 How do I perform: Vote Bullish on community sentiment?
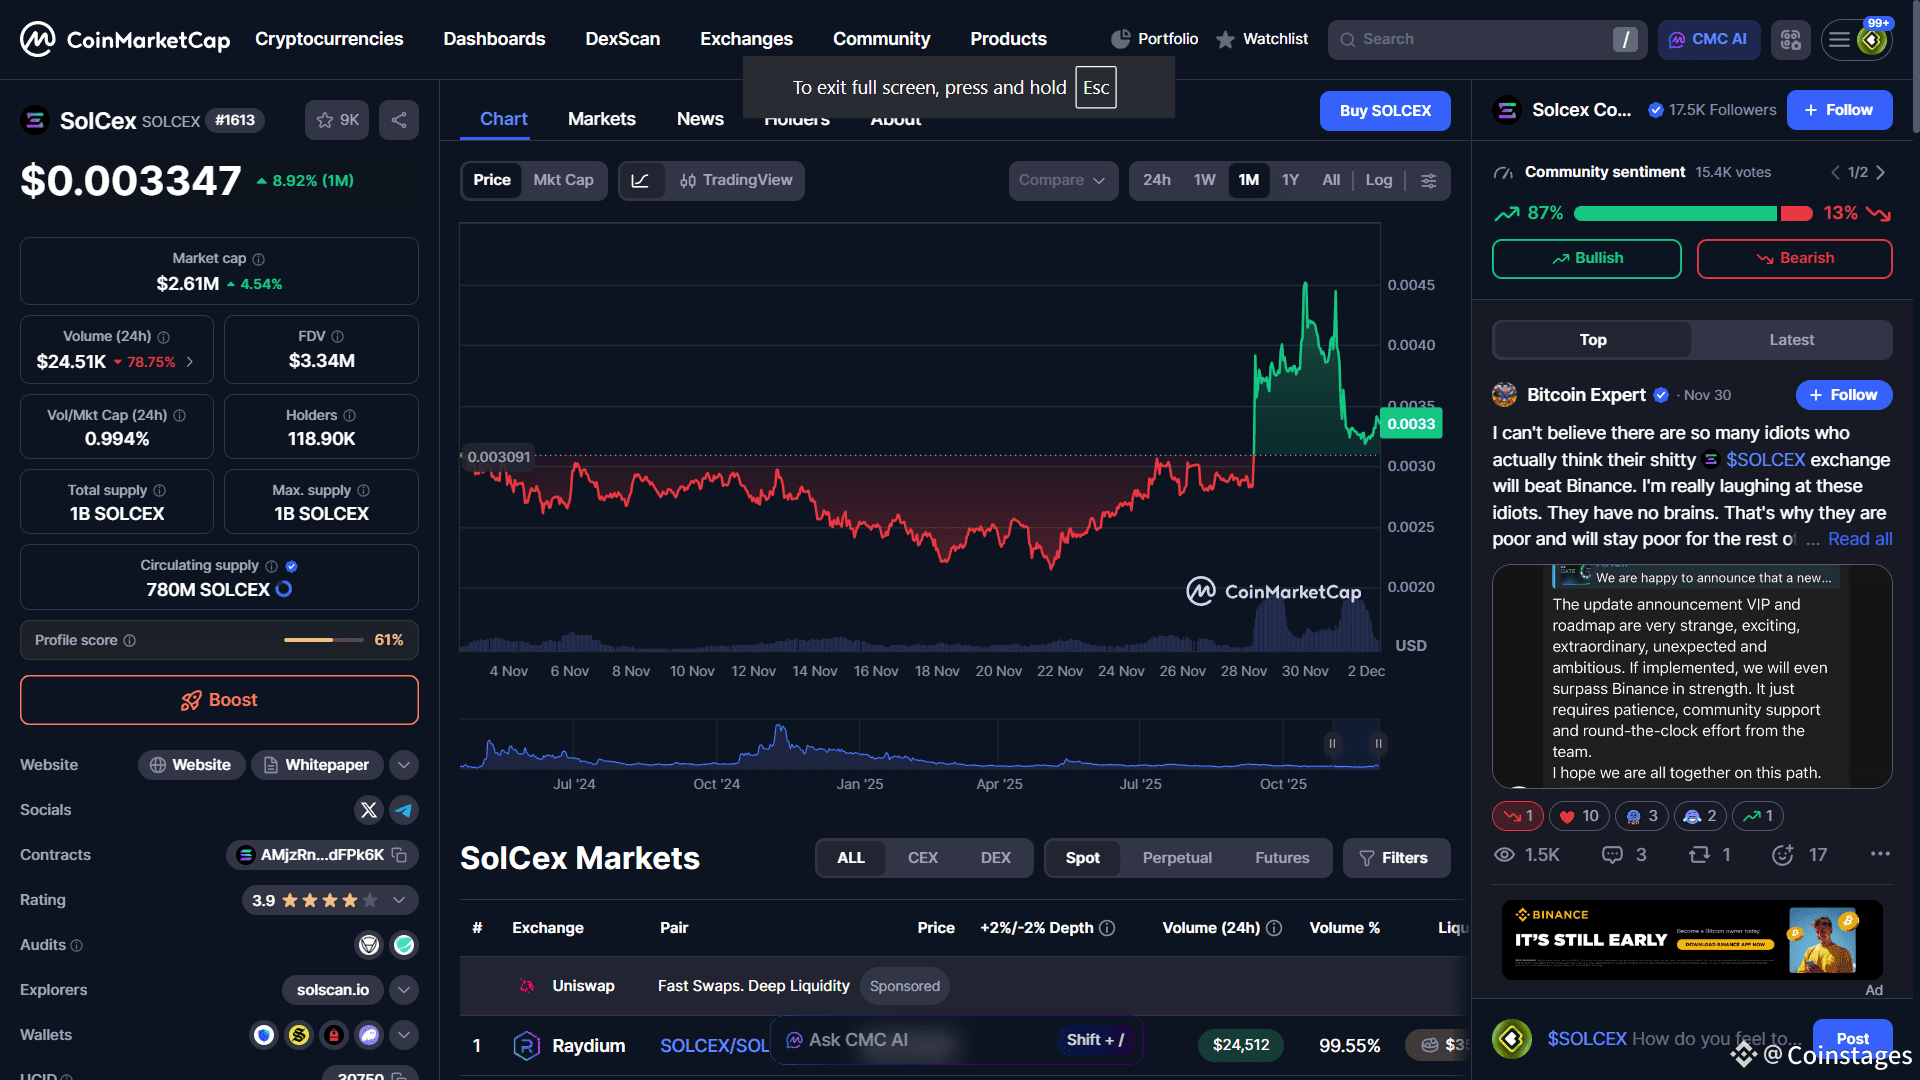(1586, 258)
